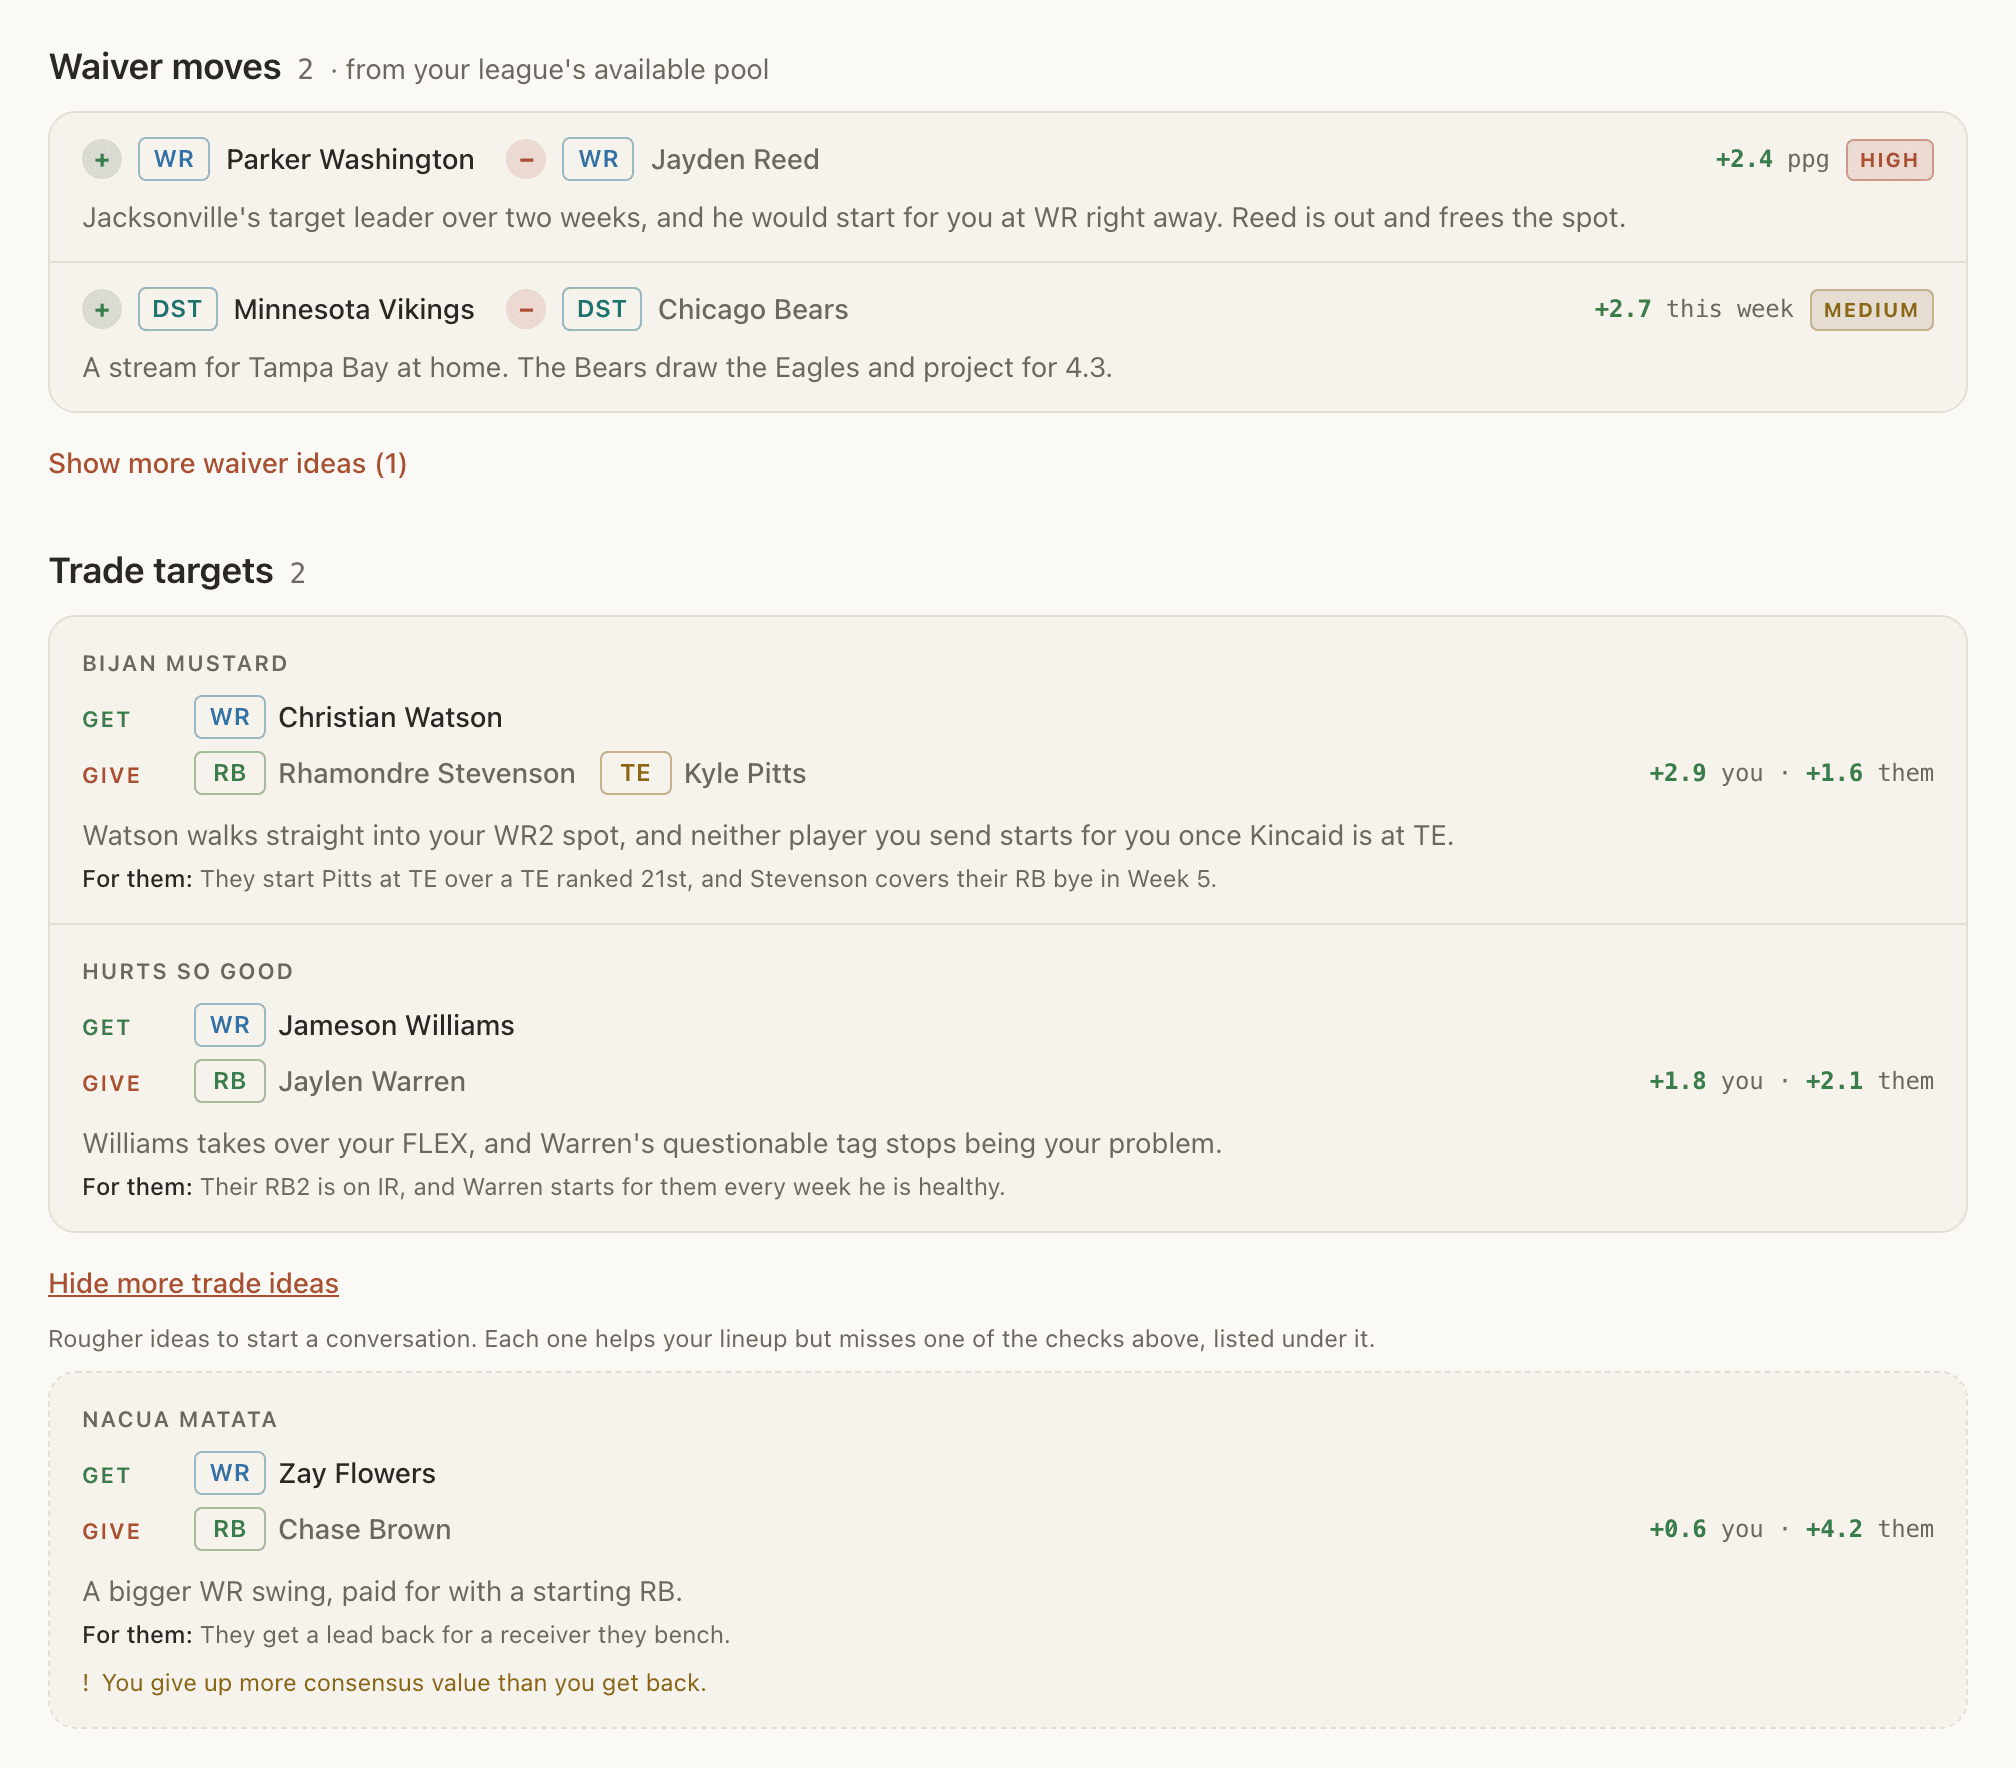The image size is (2016, 1768).
Task: Click the WR badge next to Jameson Williams
Action: click(x=230, y=1025)
